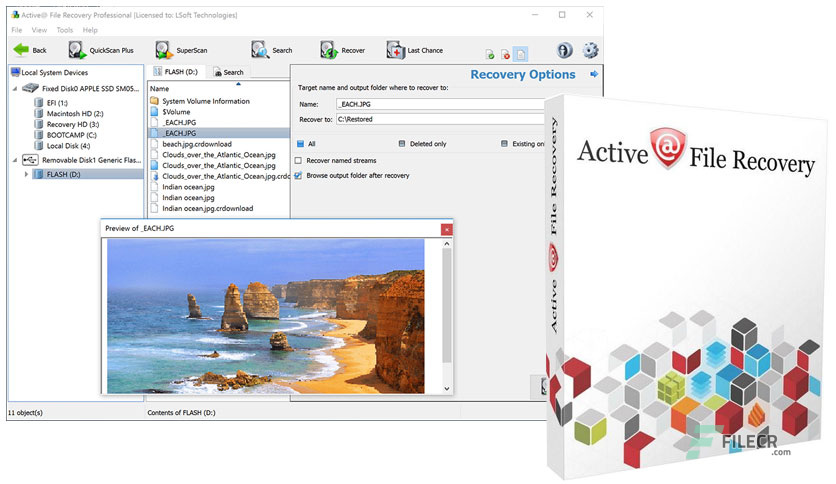
Task: Click the Fixed Disk0 APPLE SSD drive icon
Action: 30,88
